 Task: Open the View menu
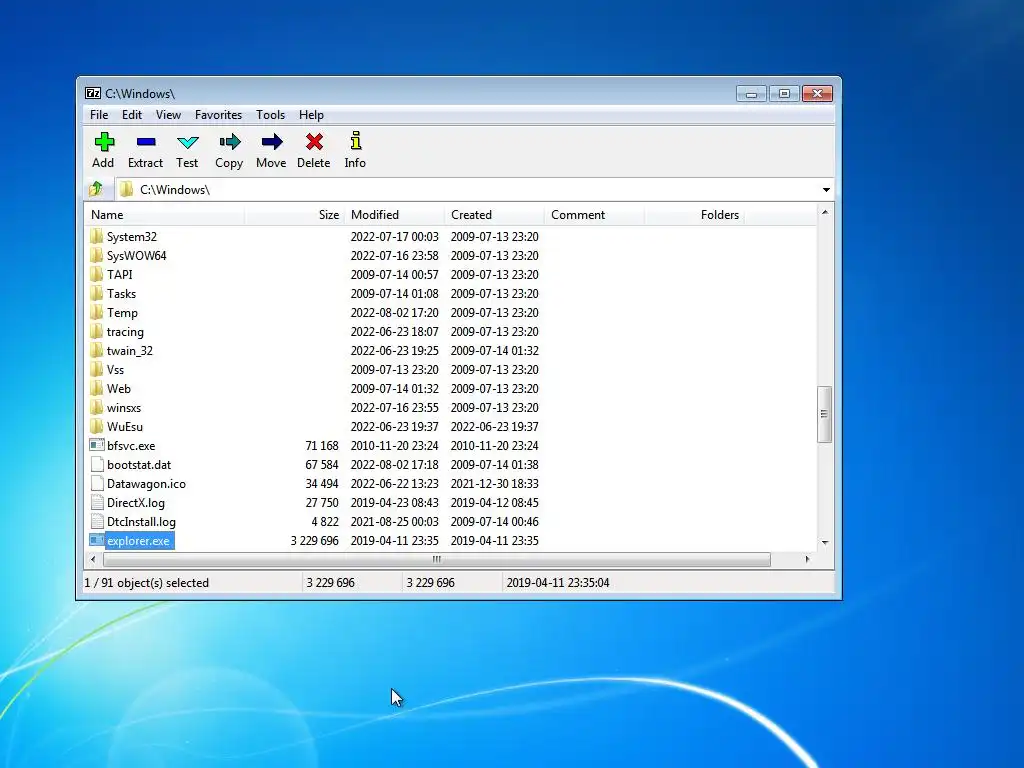[168, 115]
